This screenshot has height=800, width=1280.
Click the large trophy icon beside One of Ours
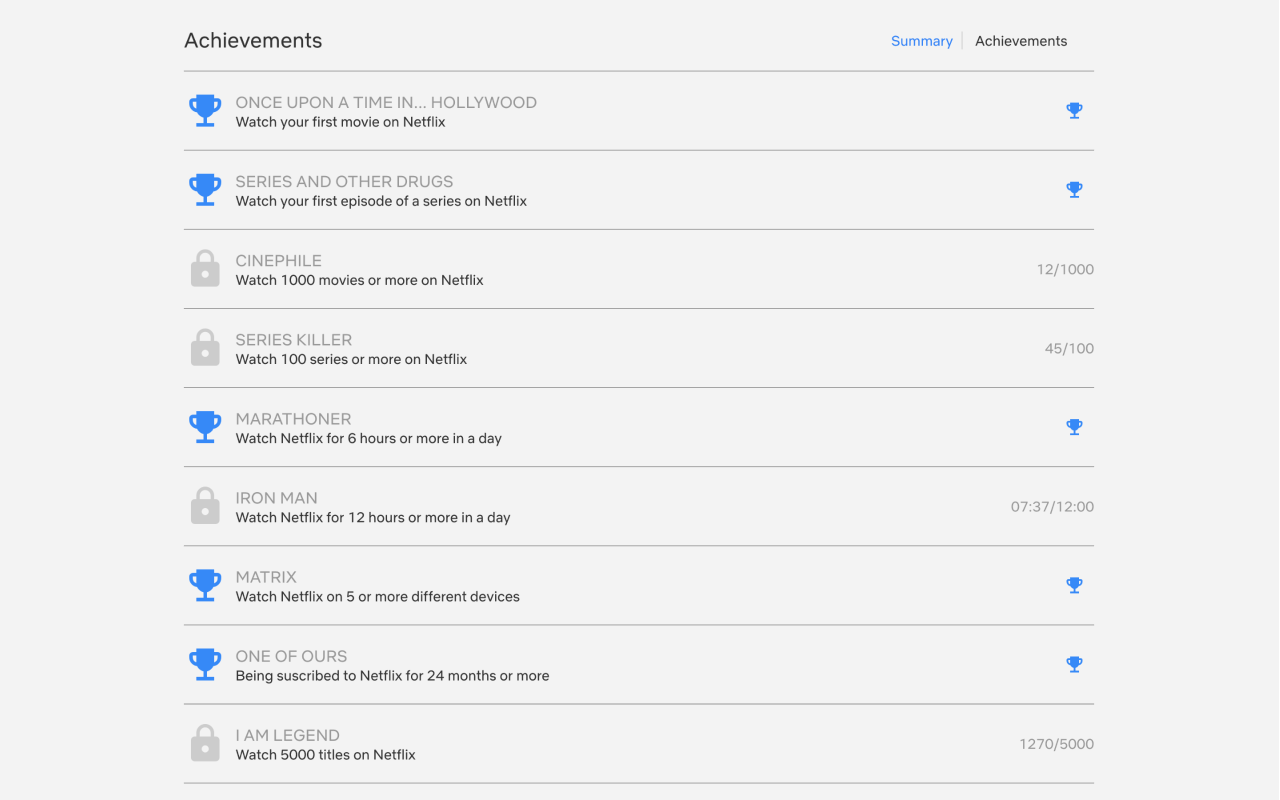click(205, 664)
